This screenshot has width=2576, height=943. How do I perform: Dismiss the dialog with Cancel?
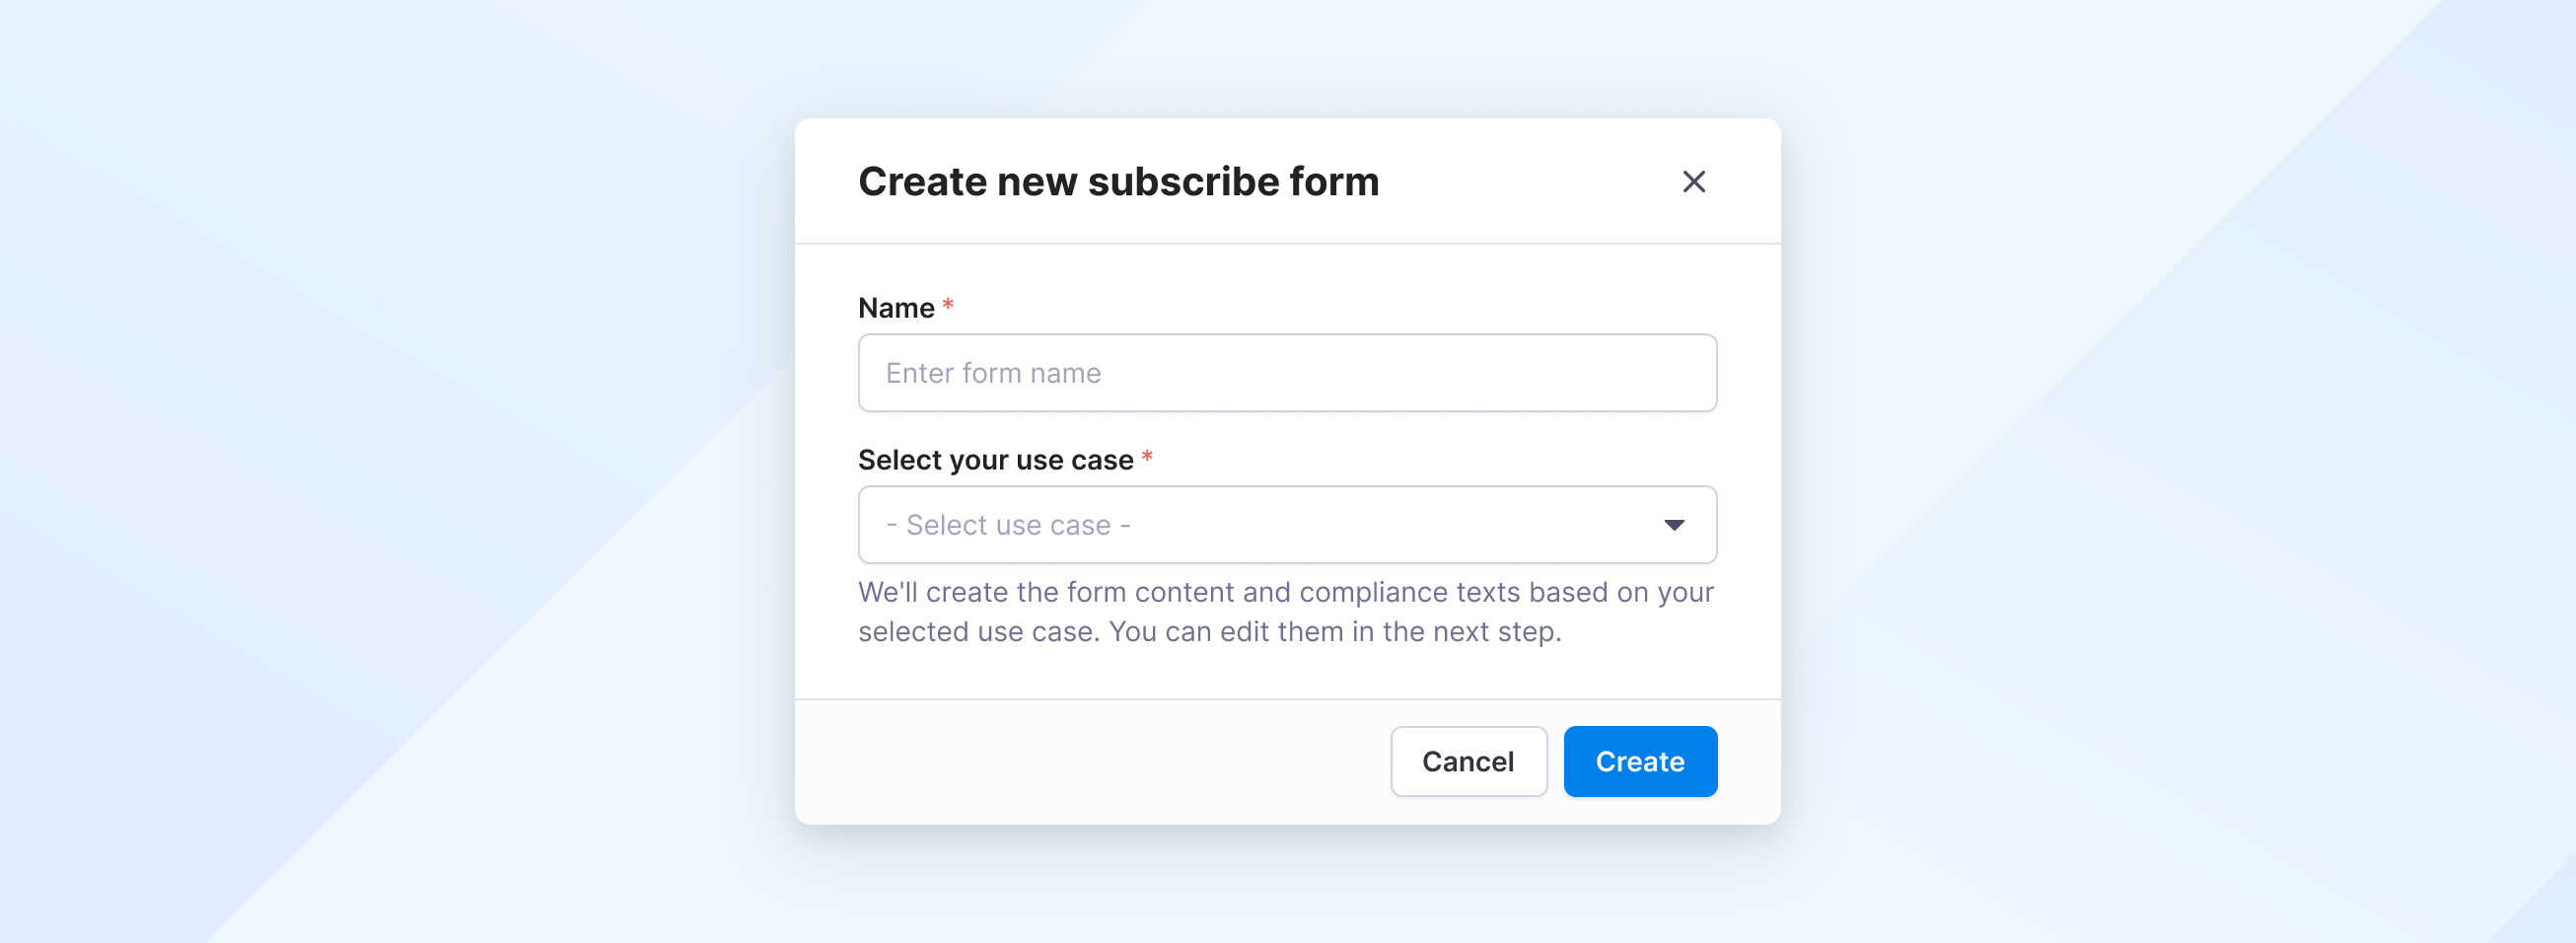coord(1467,761)
